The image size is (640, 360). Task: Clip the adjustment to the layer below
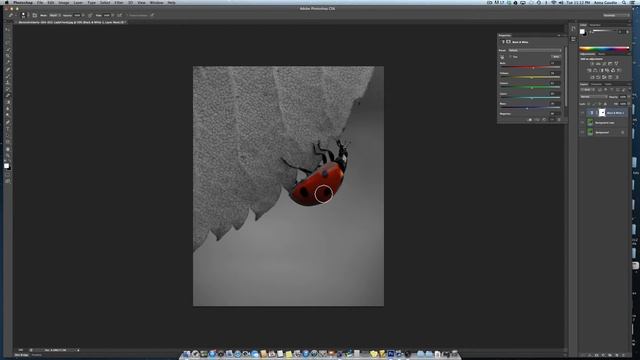(530, 120)
